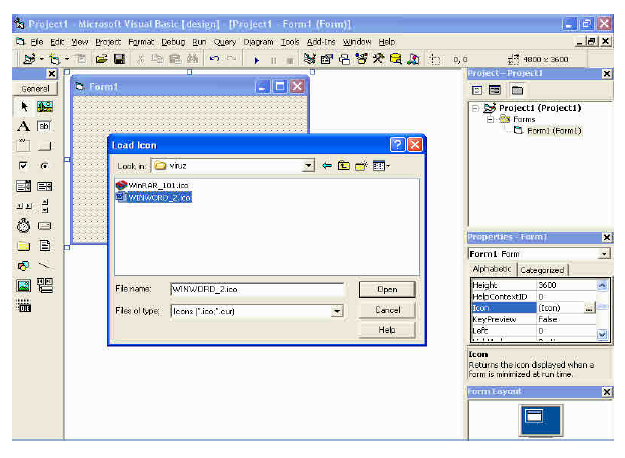625x458 pixels.
Task: Select the DriveListBox control in the toolbox
Action: pyautogui.click(x=45, y=226)
